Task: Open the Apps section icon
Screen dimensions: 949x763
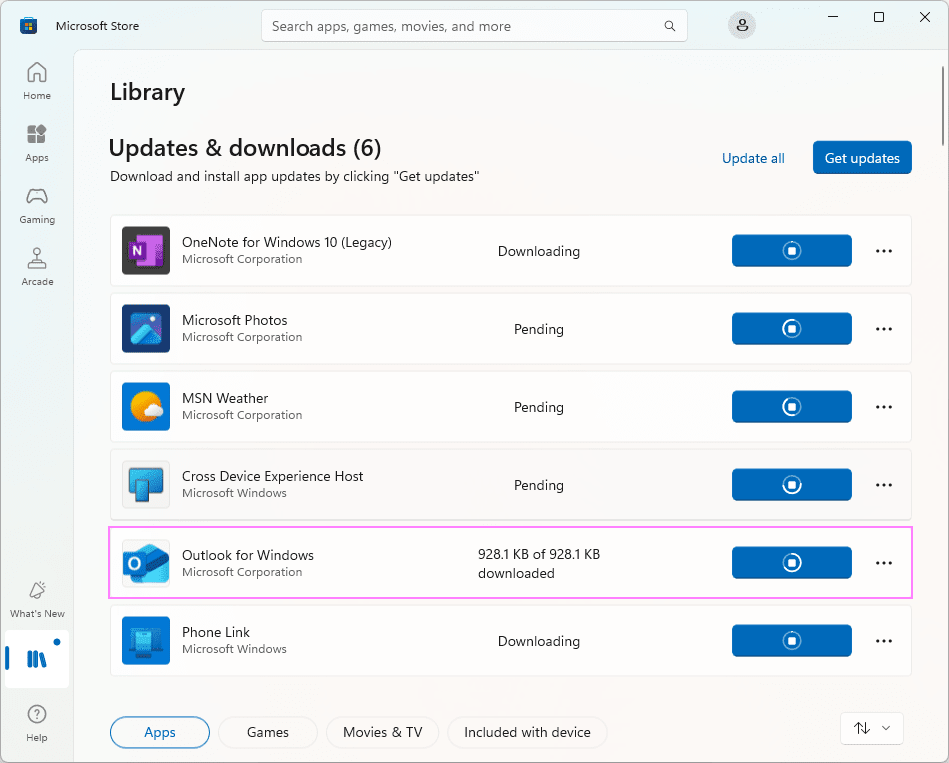Action: tap(37, 142)
